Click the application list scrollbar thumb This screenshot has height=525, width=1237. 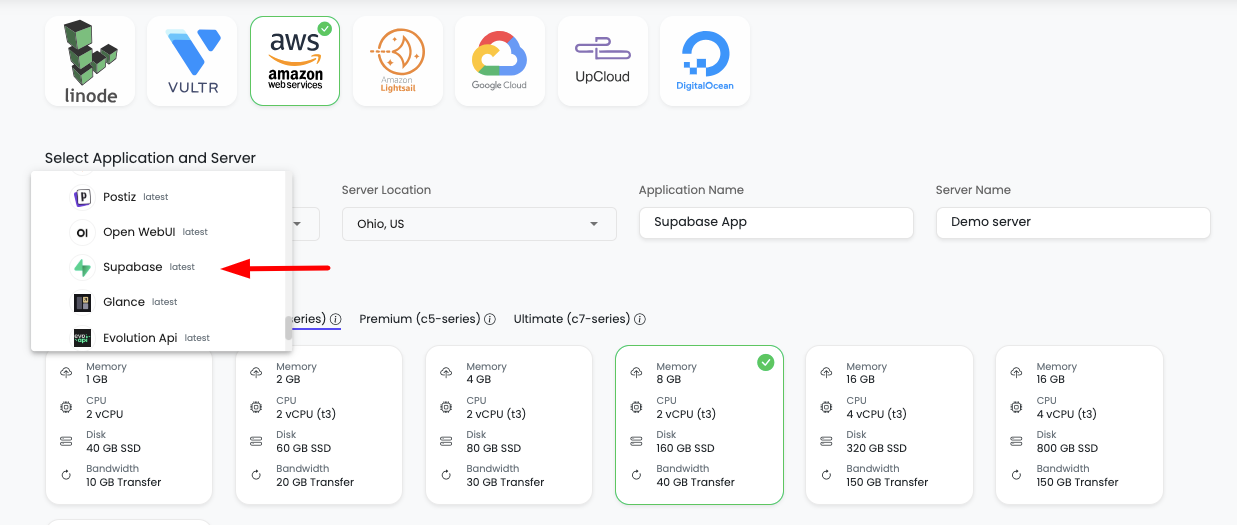pos(289,328)
